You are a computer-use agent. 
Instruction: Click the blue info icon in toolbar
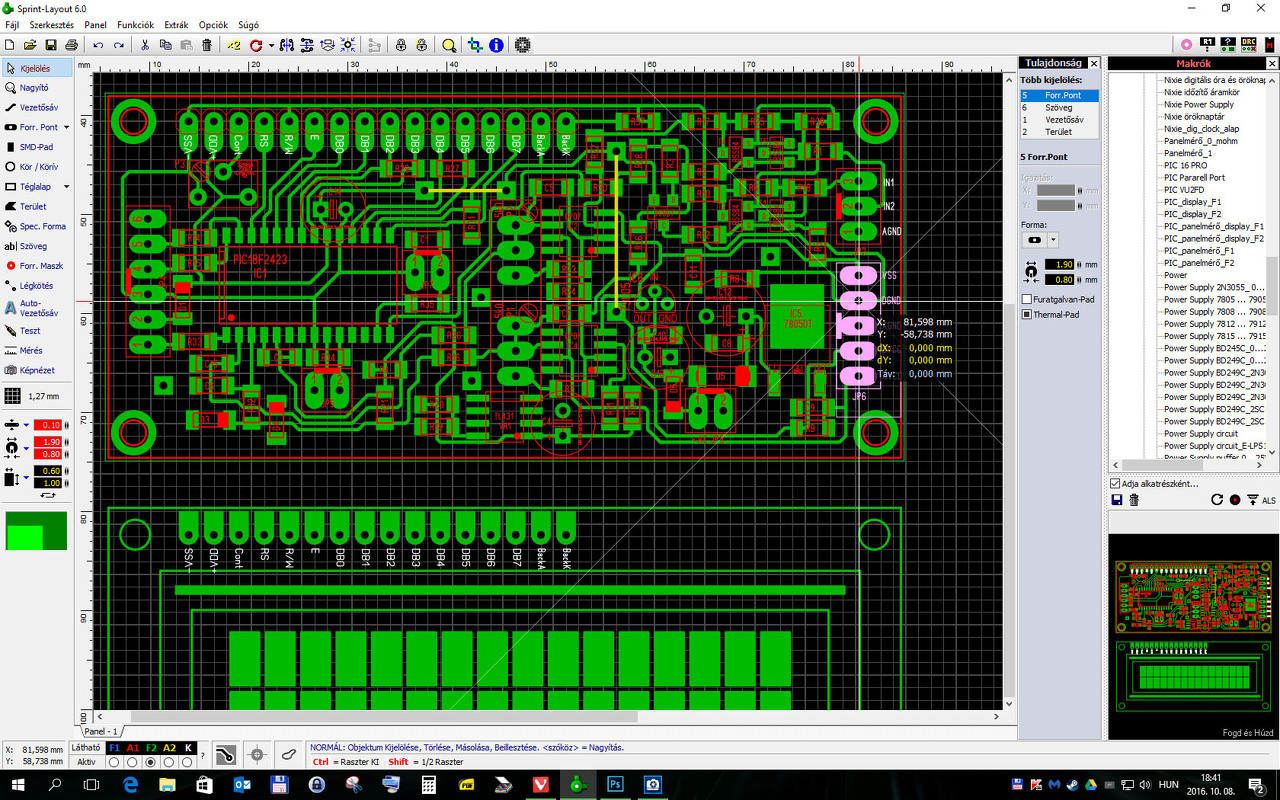click(x=496, y=45)
